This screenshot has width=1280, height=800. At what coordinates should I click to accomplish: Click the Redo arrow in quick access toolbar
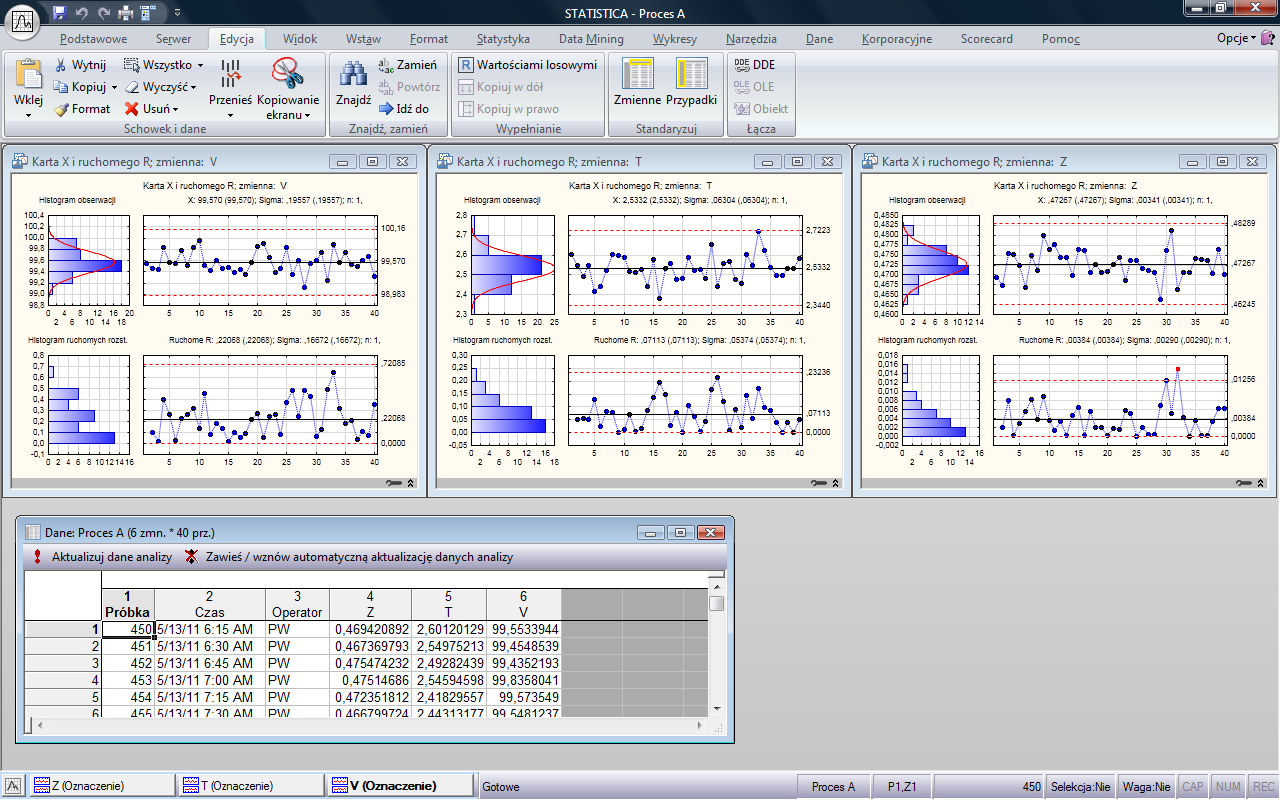coord(104,13)
